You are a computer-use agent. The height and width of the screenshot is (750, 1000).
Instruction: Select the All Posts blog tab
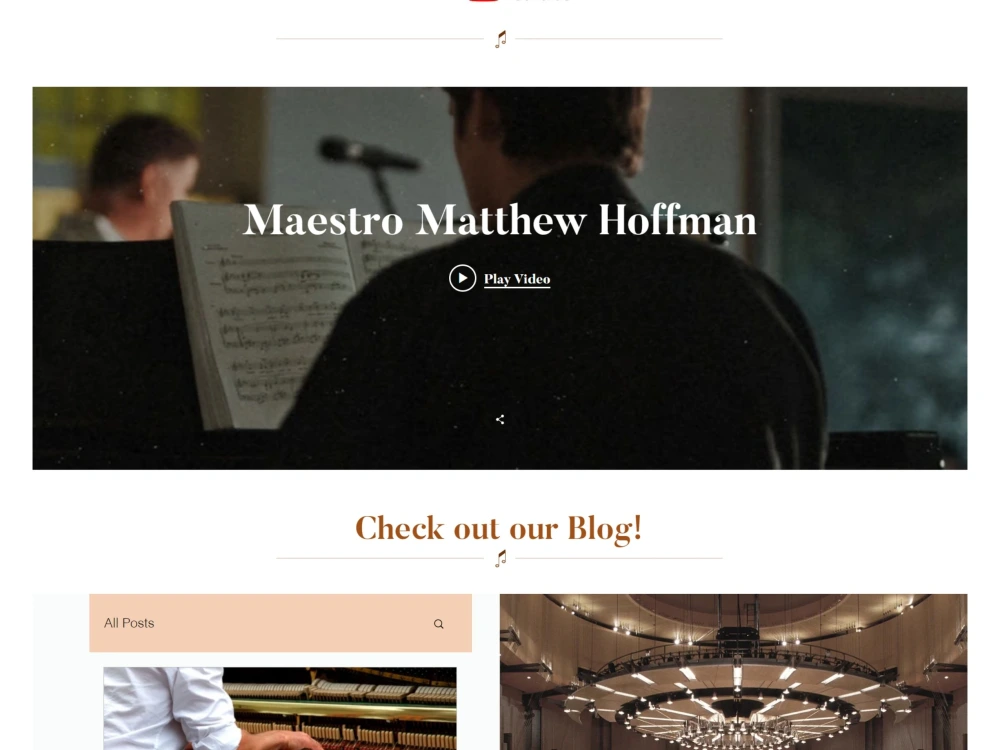[129, 623]
